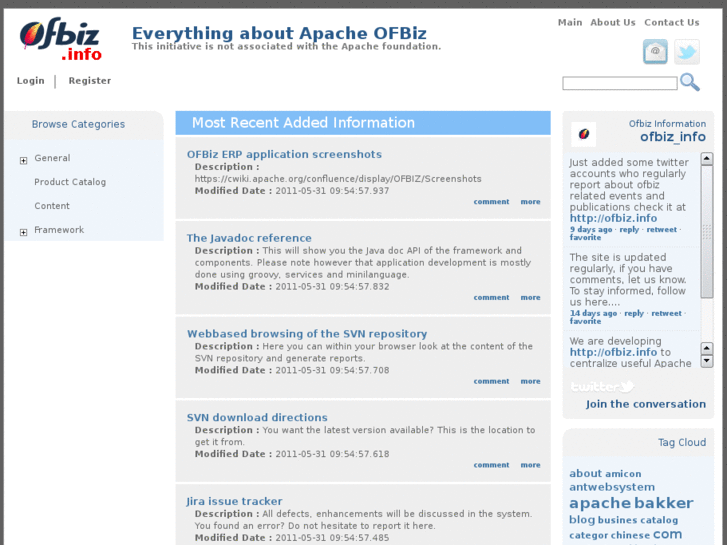Click comment under OFBiz ERP screenshots
Viewport: 727px width, 545px height.
coord(491,202)
